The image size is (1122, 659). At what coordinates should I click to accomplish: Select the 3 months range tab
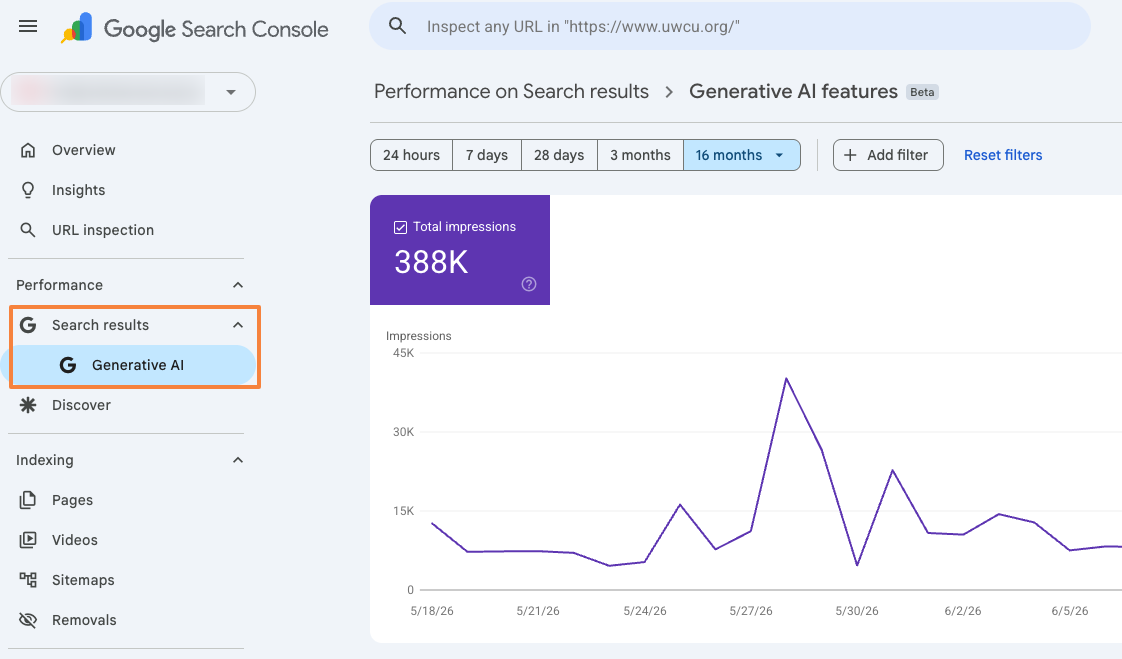tap(640, 155)
